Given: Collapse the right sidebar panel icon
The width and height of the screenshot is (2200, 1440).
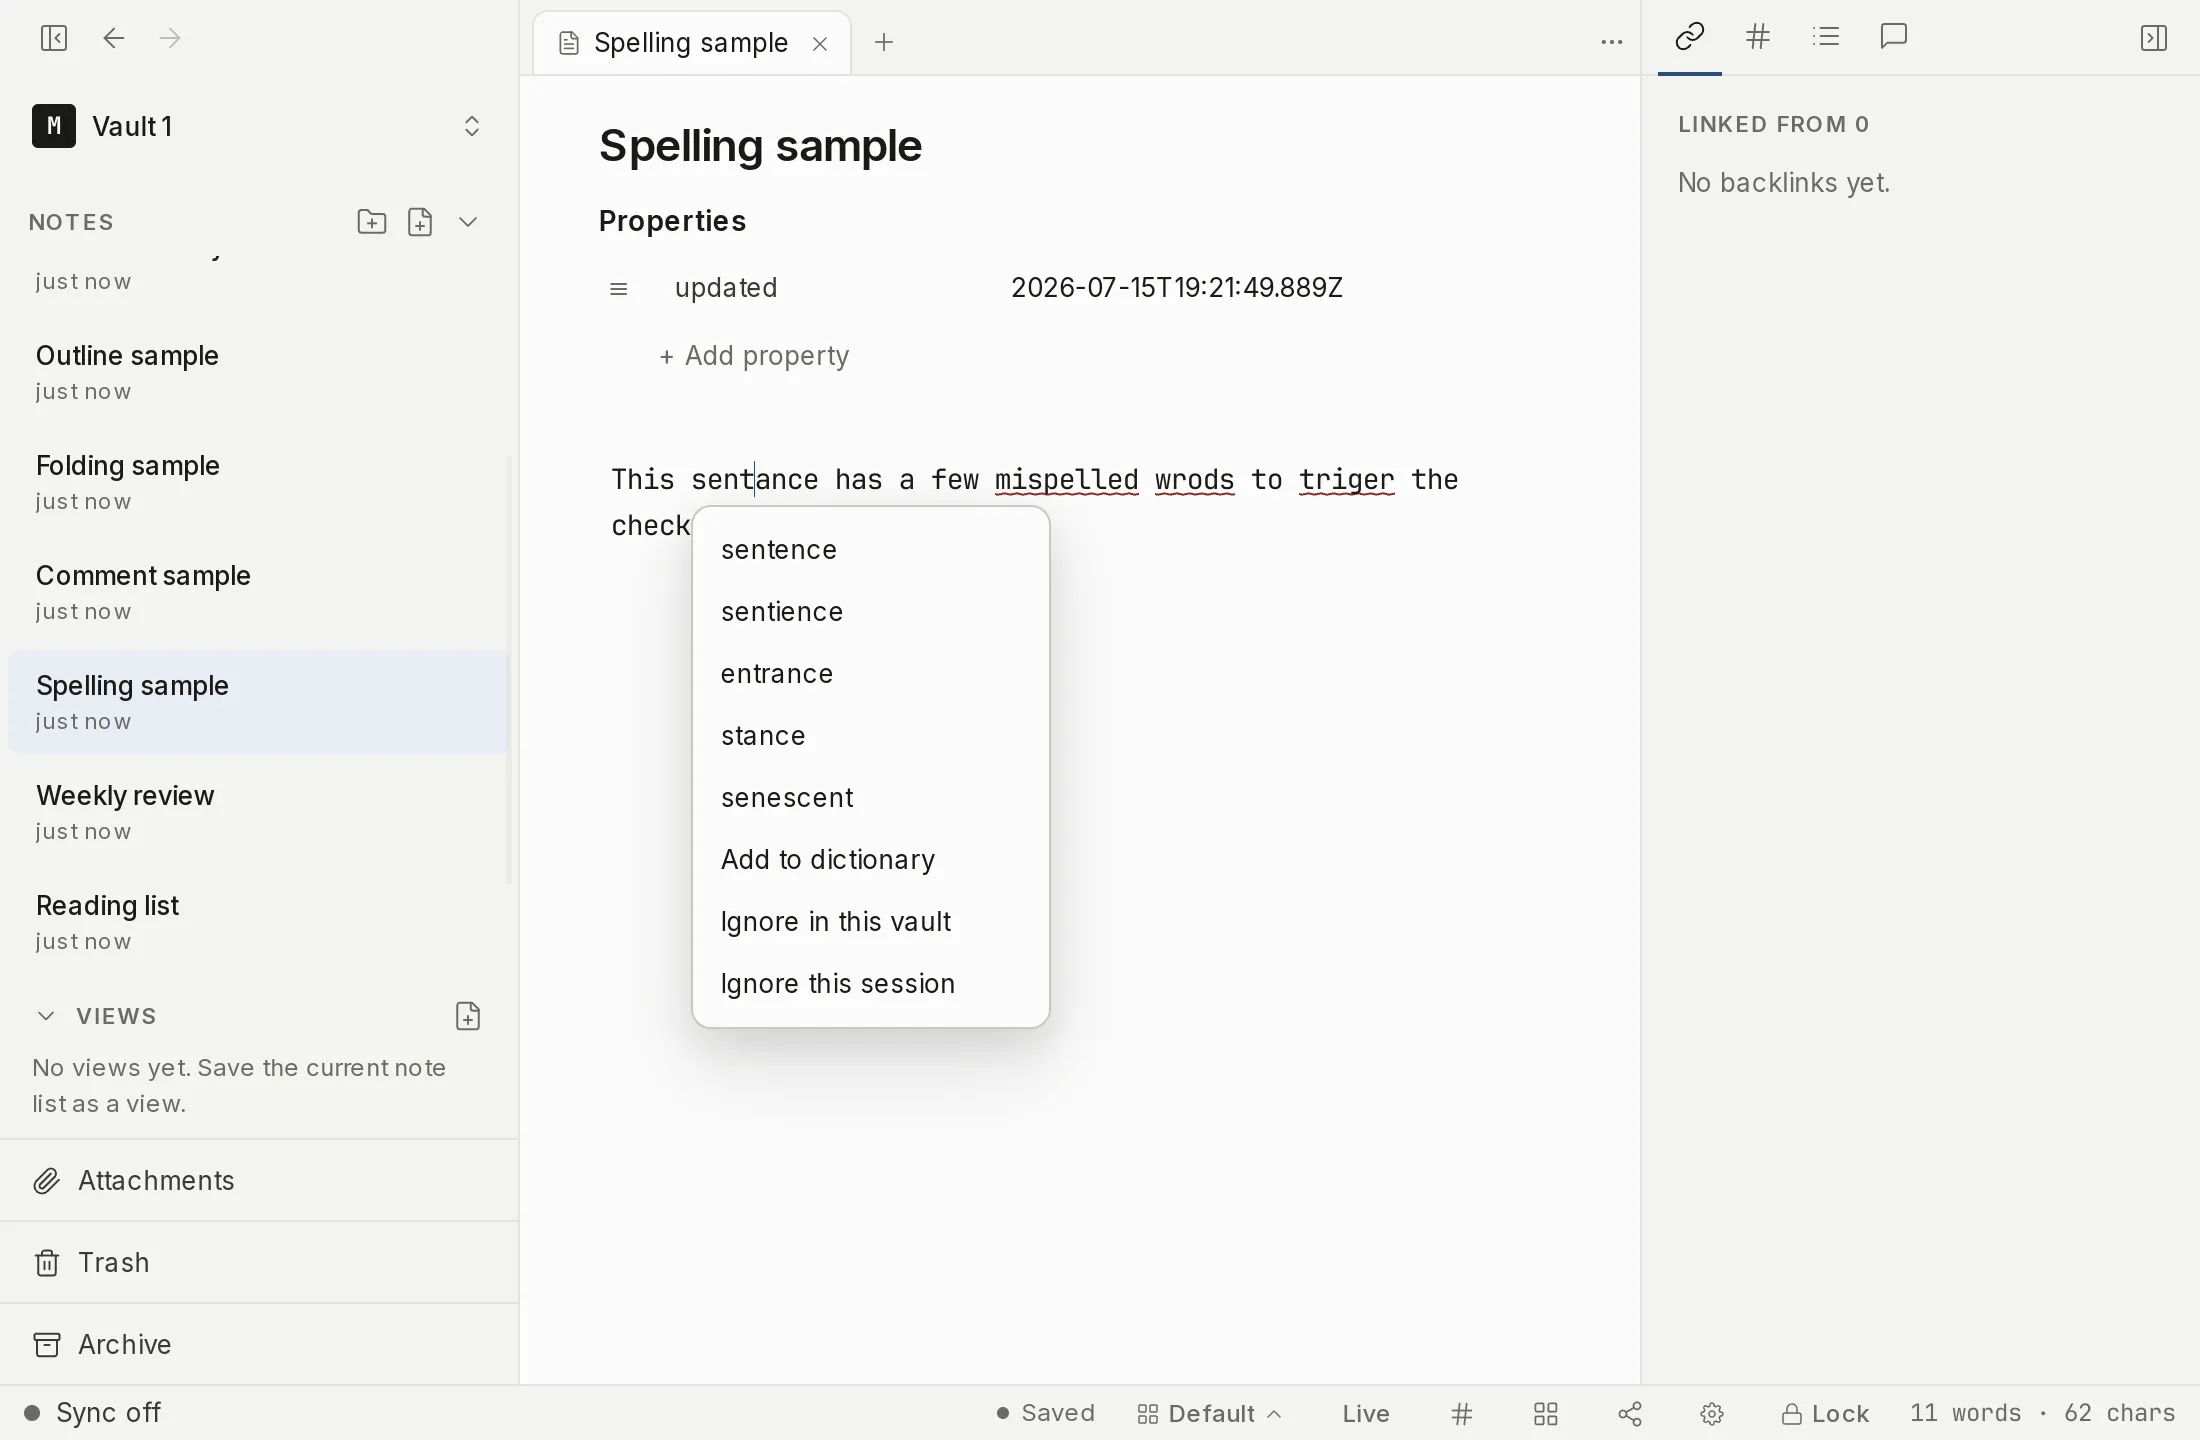Looking at the screenshot, I should 2154,38.
